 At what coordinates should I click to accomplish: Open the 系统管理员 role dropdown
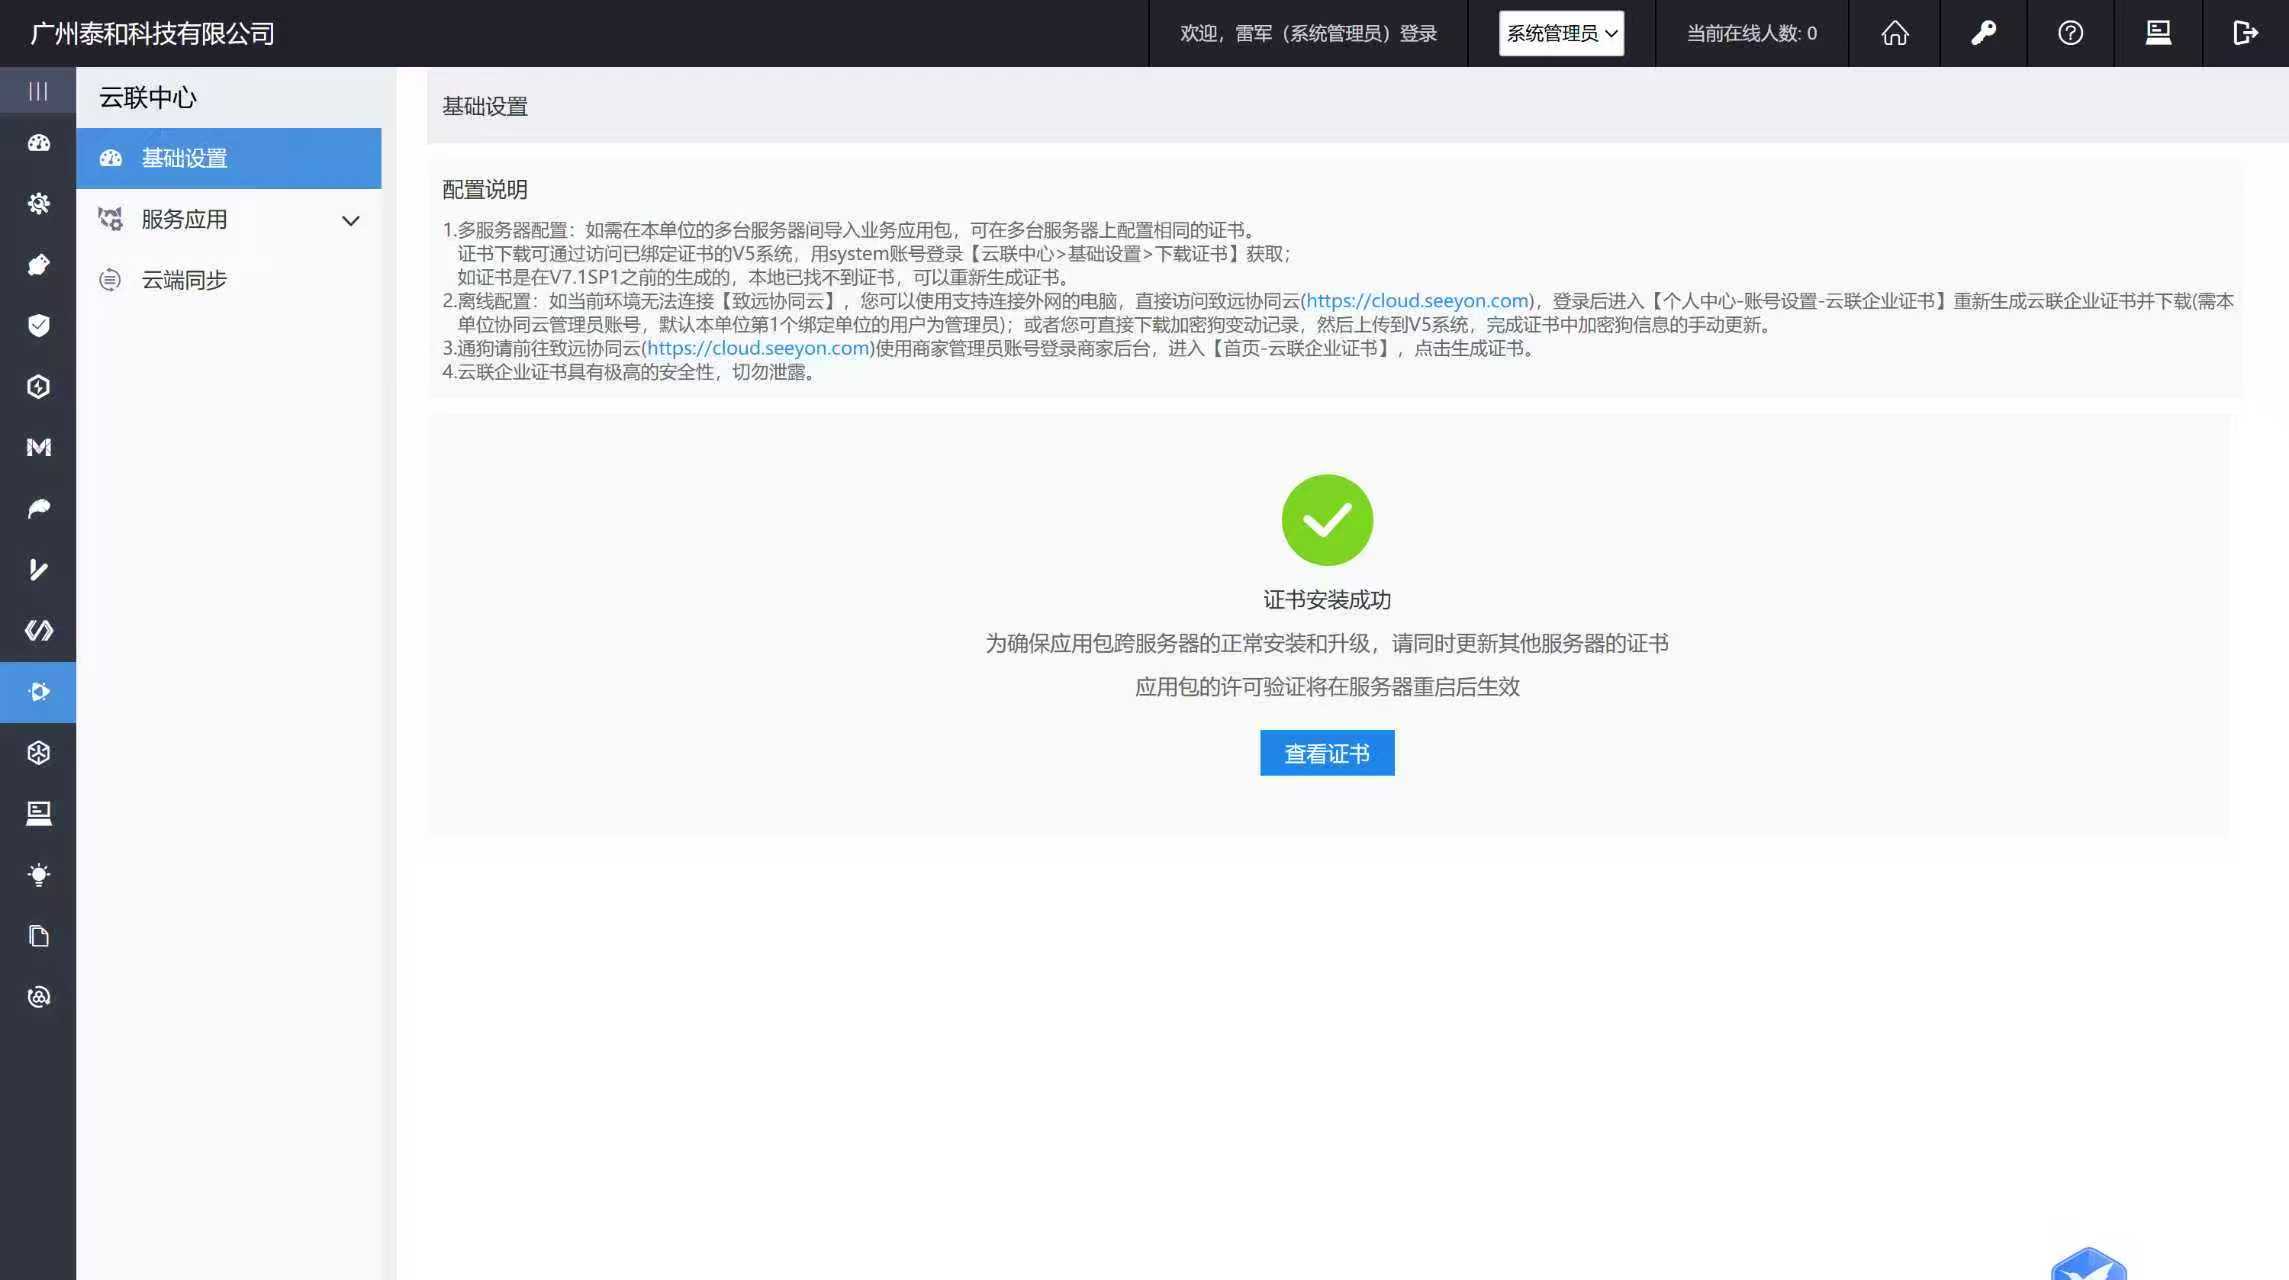[x=1560, y=33]
